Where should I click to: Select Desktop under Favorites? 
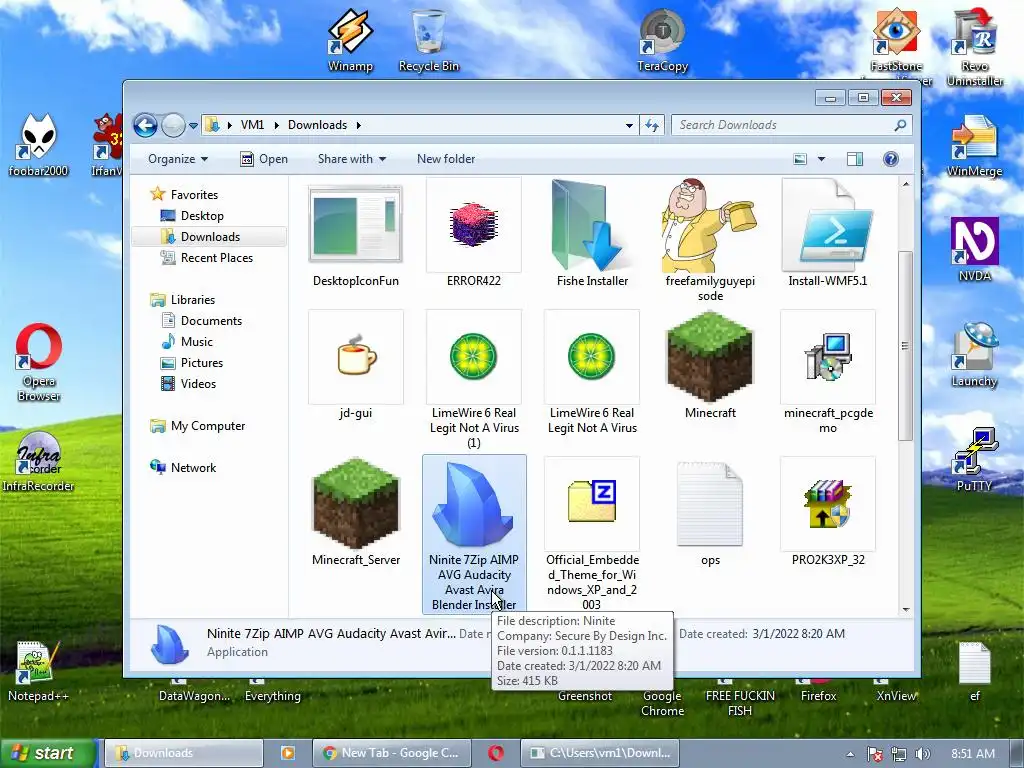tap(202, 216)
